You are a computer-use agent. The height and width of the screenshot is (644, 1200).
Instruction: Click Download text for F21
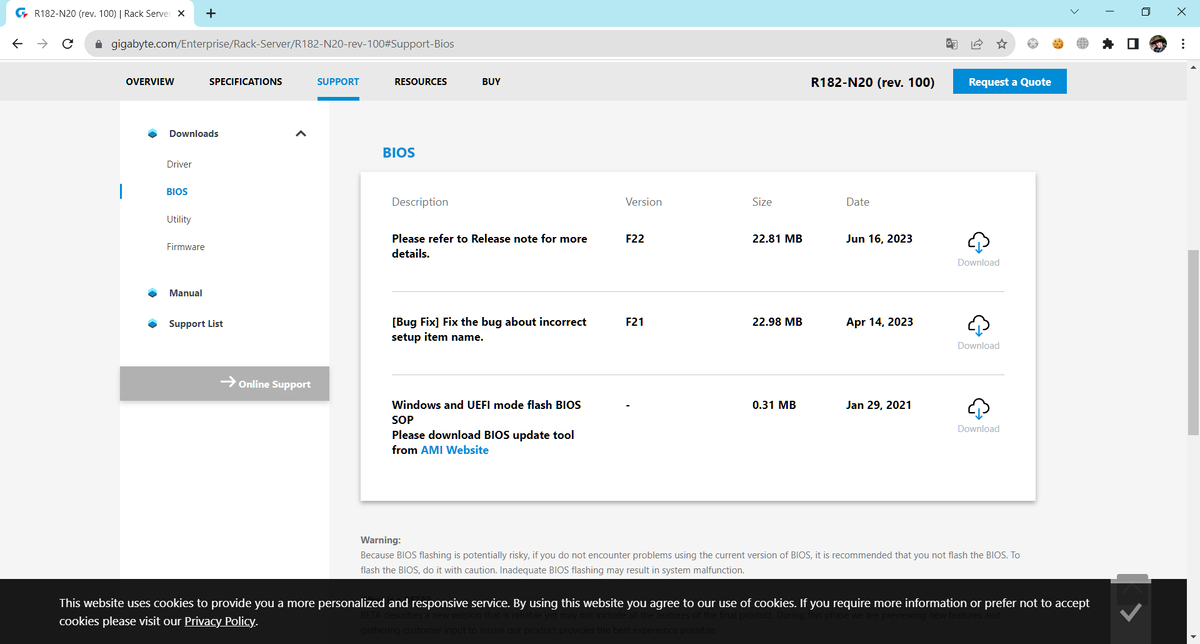(978, 345)
